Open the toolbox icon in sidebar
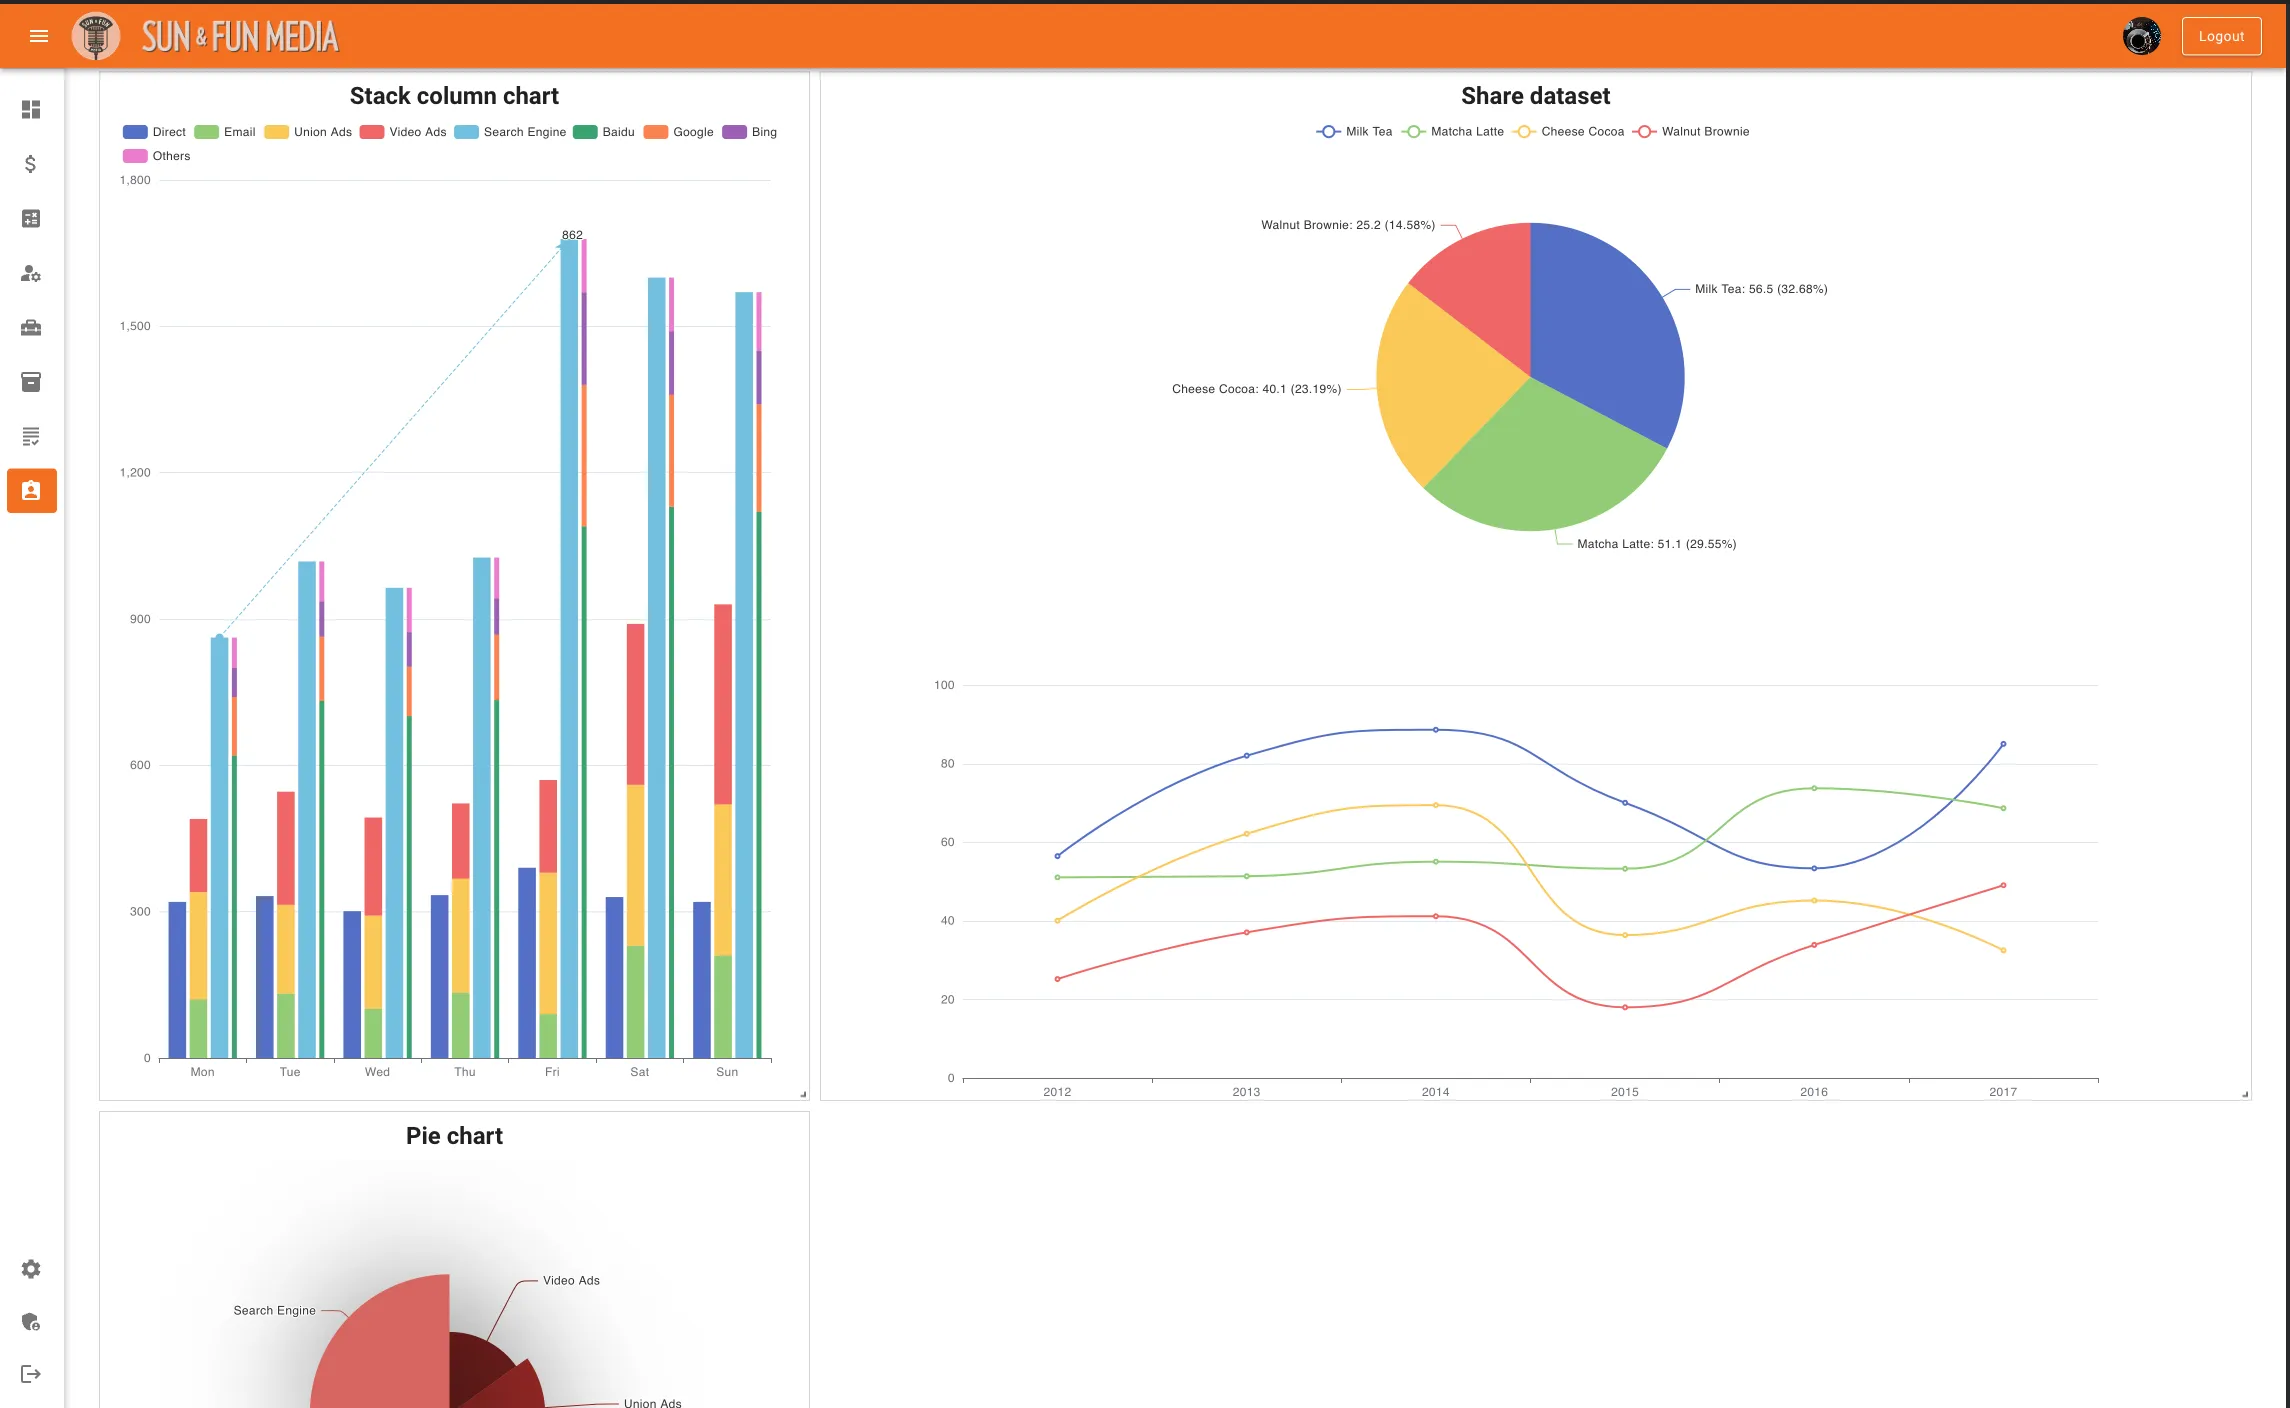This screenshot has height=1408, width=2290. [31, 327]
